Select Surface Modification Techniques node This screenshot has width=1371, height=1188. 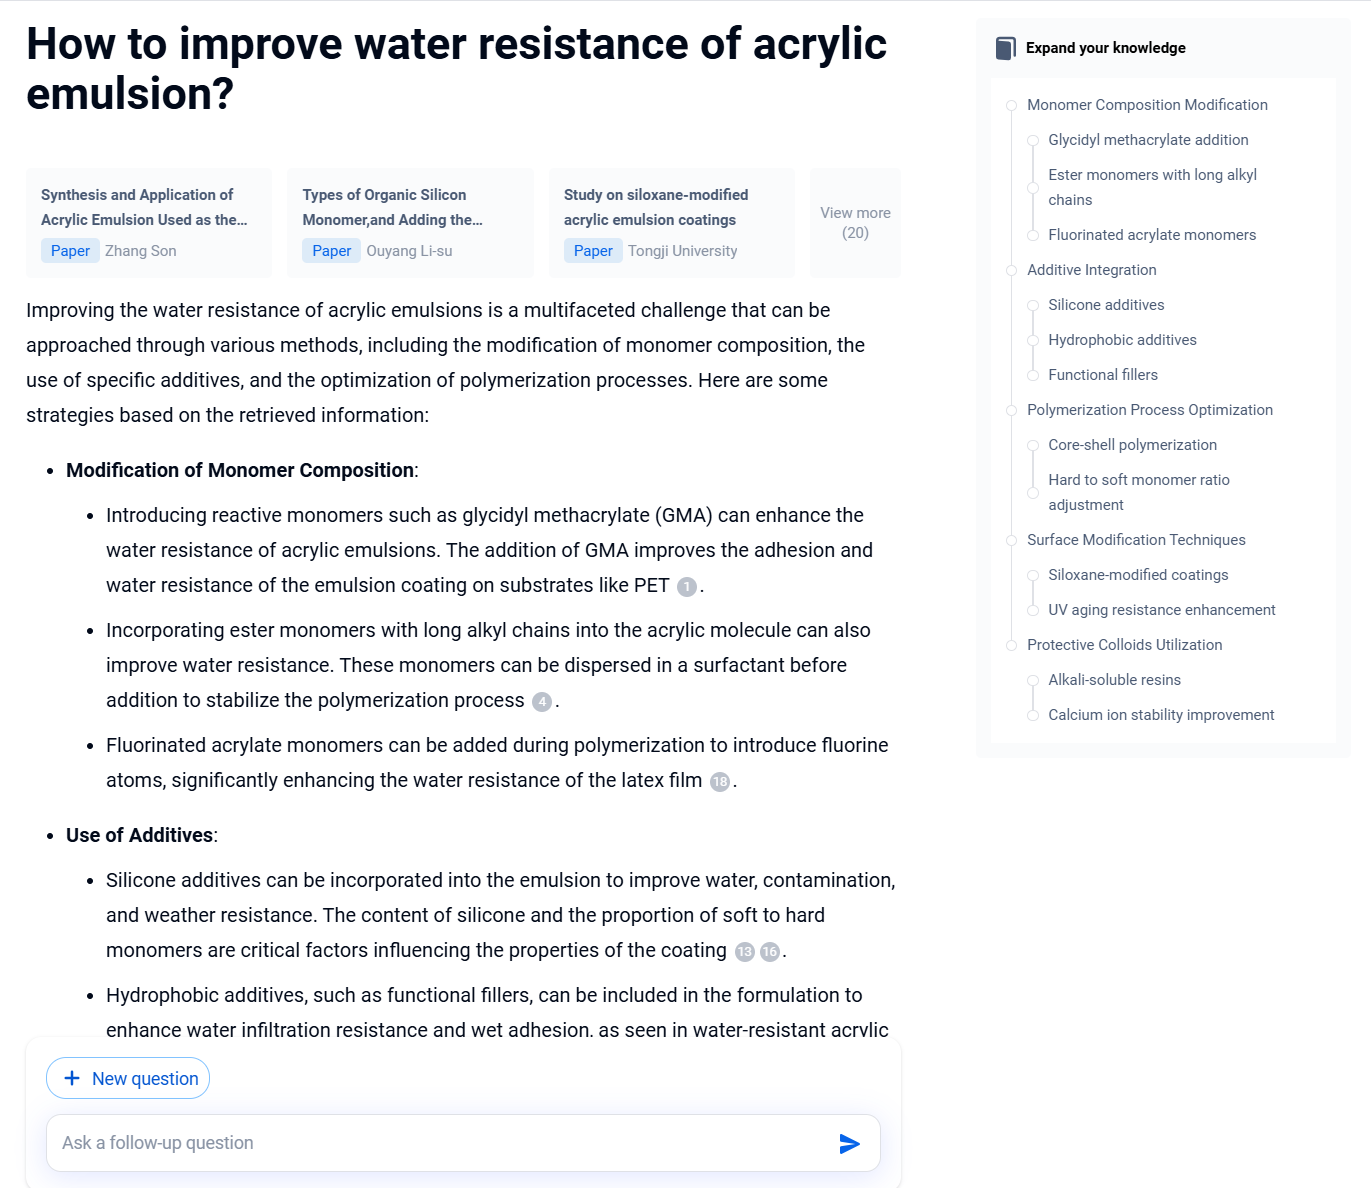coord(1135,540)
